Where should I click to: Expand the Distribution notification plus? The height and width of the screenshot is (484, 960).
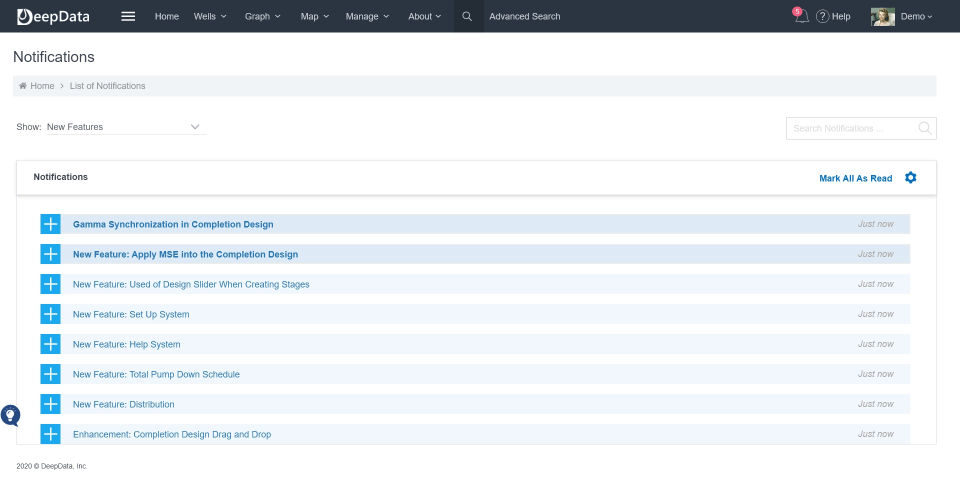(x=50, y=404)
